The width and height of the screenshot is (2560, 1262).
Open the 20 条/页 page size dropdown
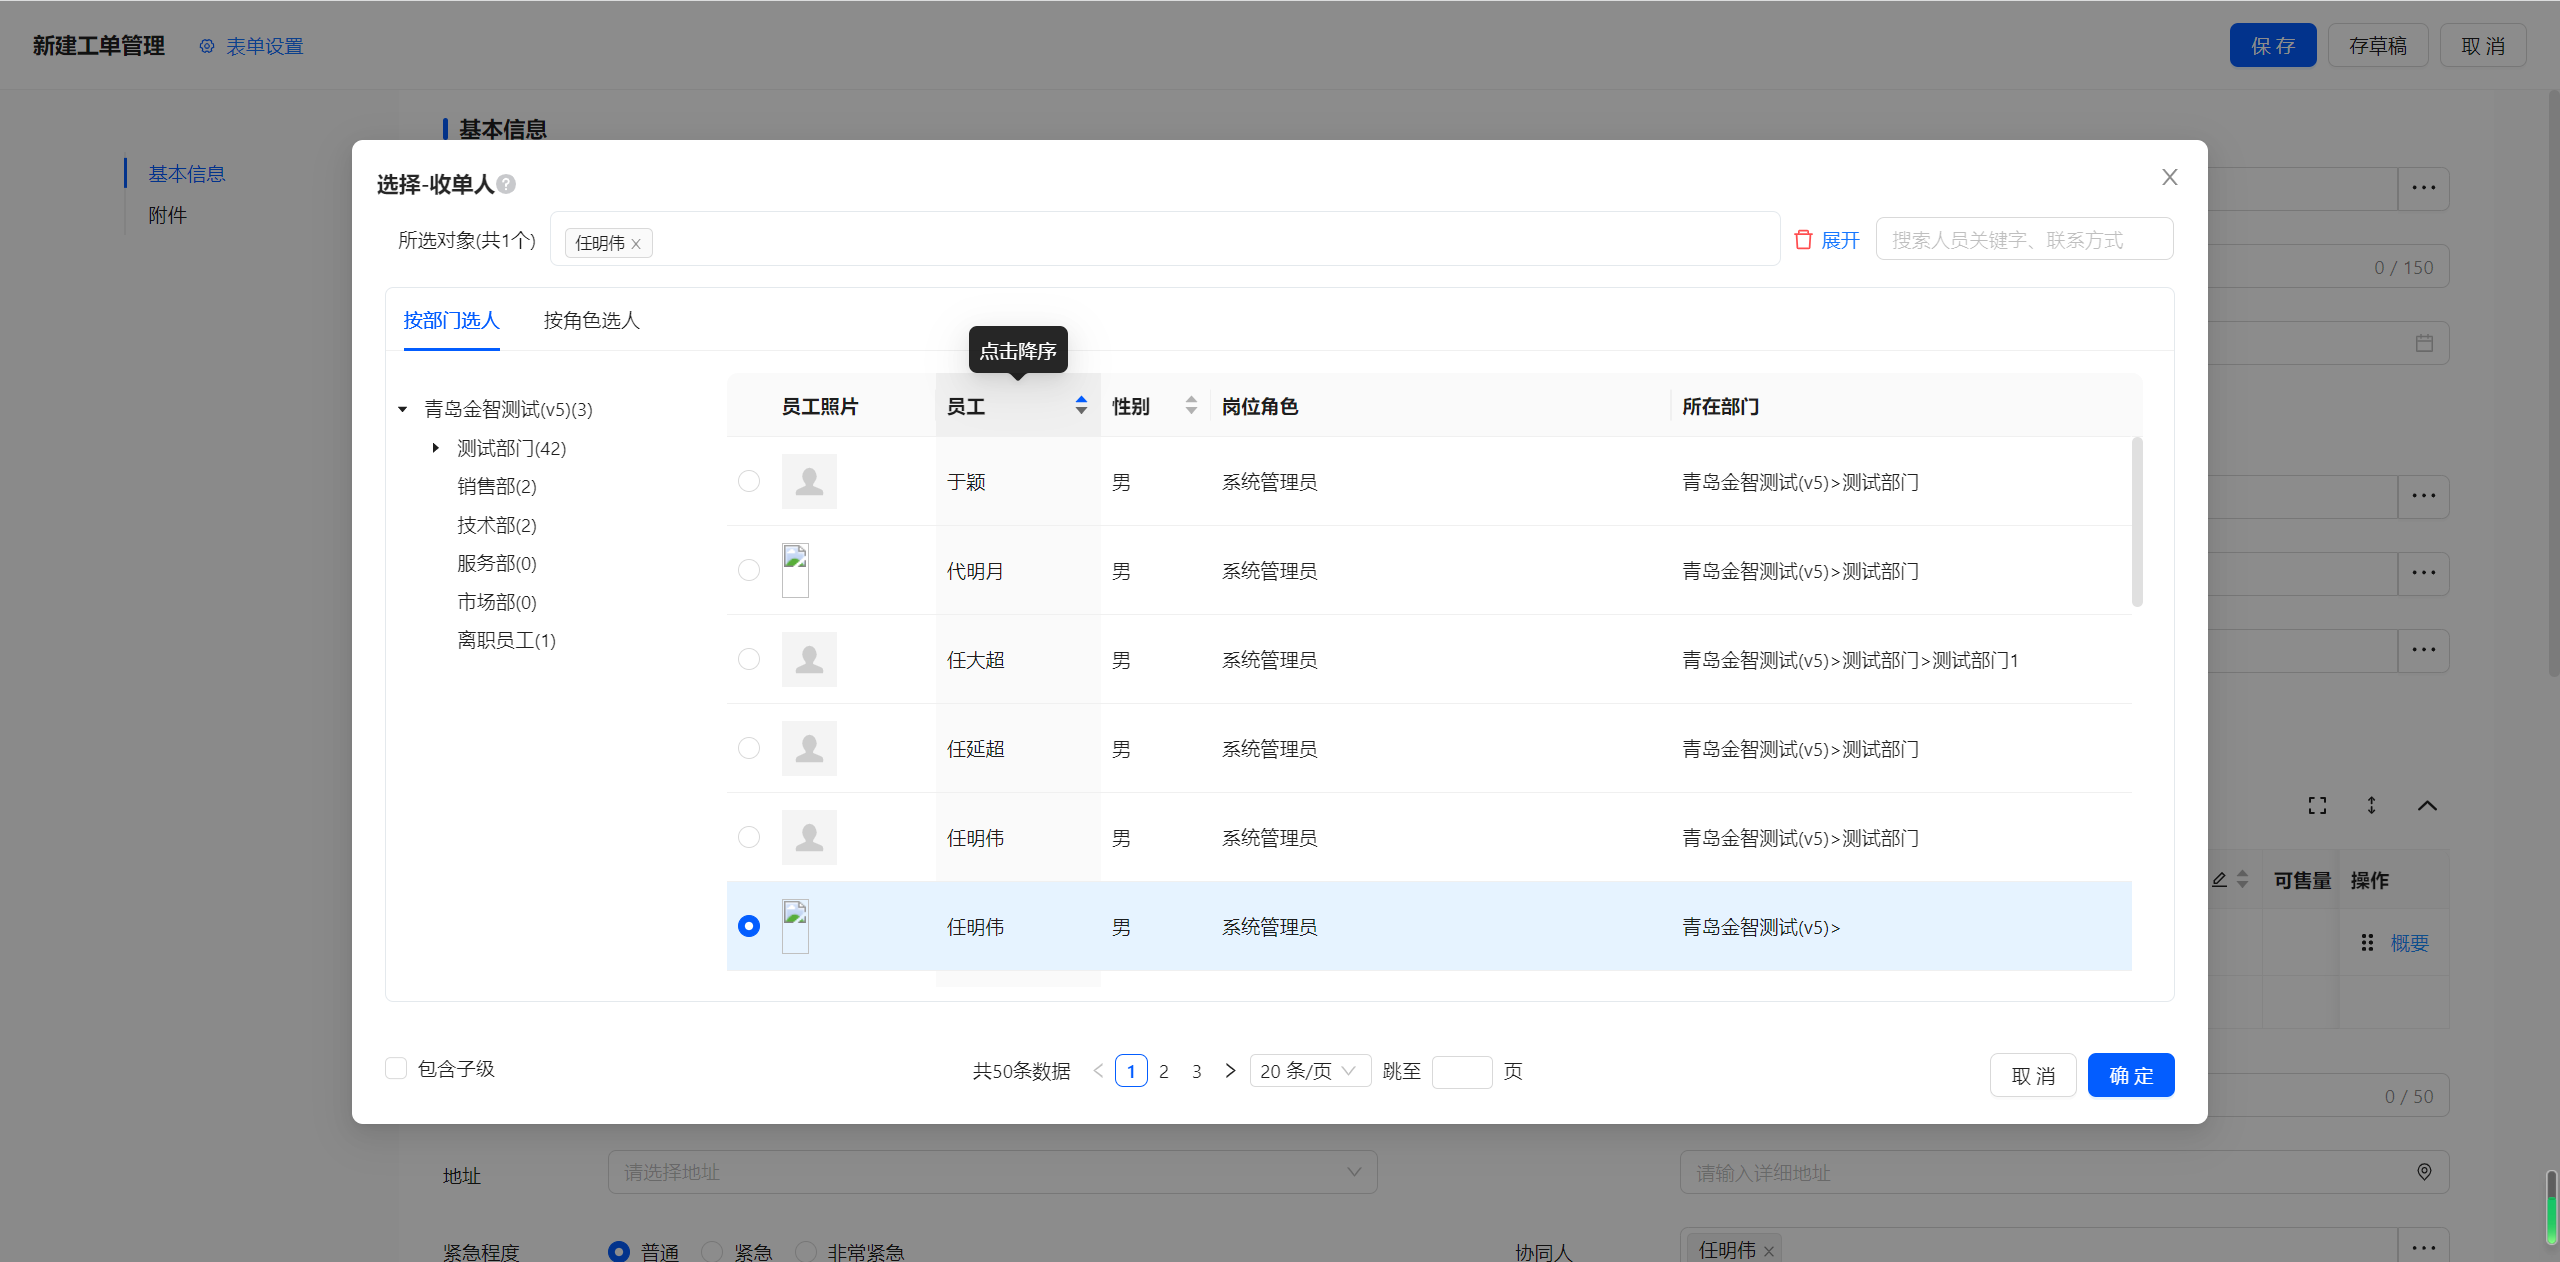1310,1071
